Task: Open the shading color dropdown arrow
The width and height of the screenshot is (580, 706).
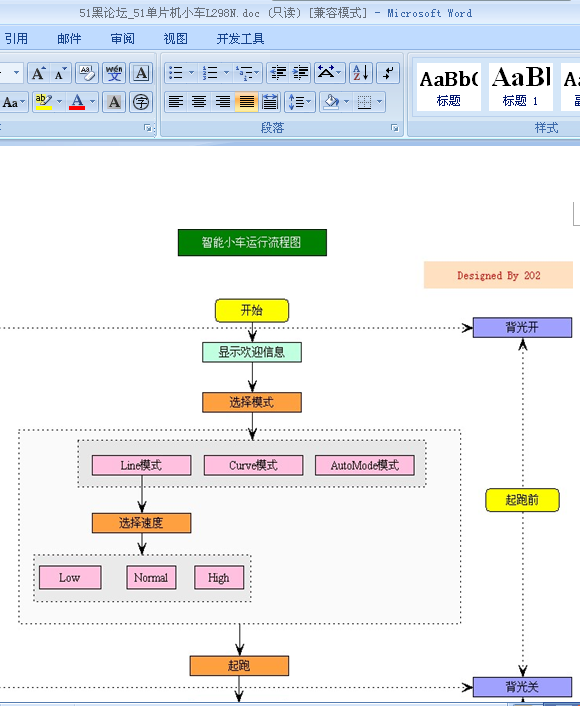Action: [346, 102]
